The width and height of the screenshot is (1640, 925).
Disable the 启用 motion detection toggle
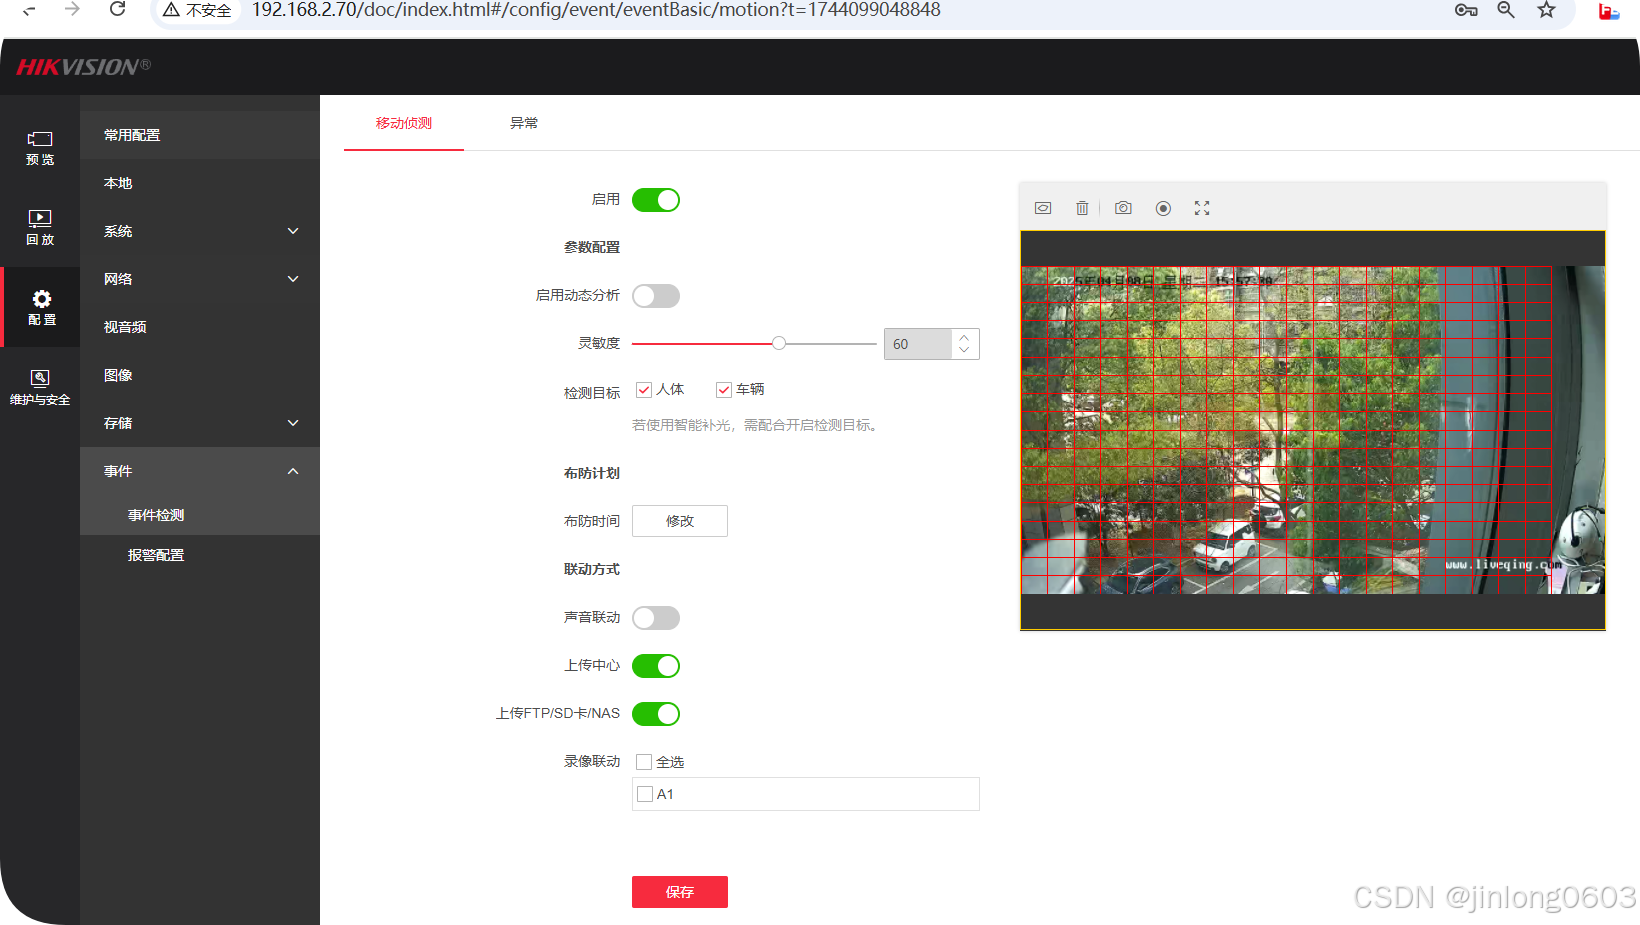pyautogui.click(x=656, y=199)
